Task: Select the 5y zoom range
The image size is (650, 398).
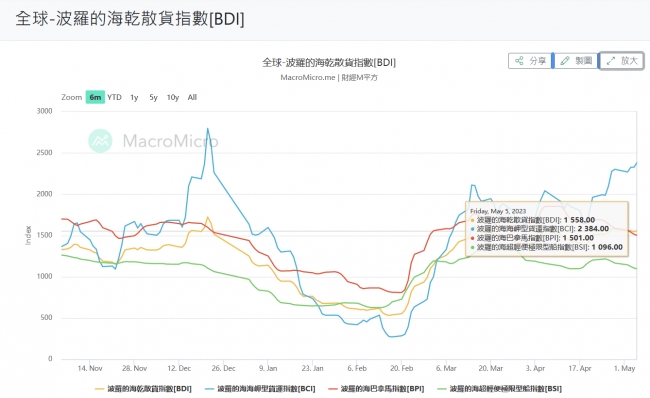Action: 153,97
